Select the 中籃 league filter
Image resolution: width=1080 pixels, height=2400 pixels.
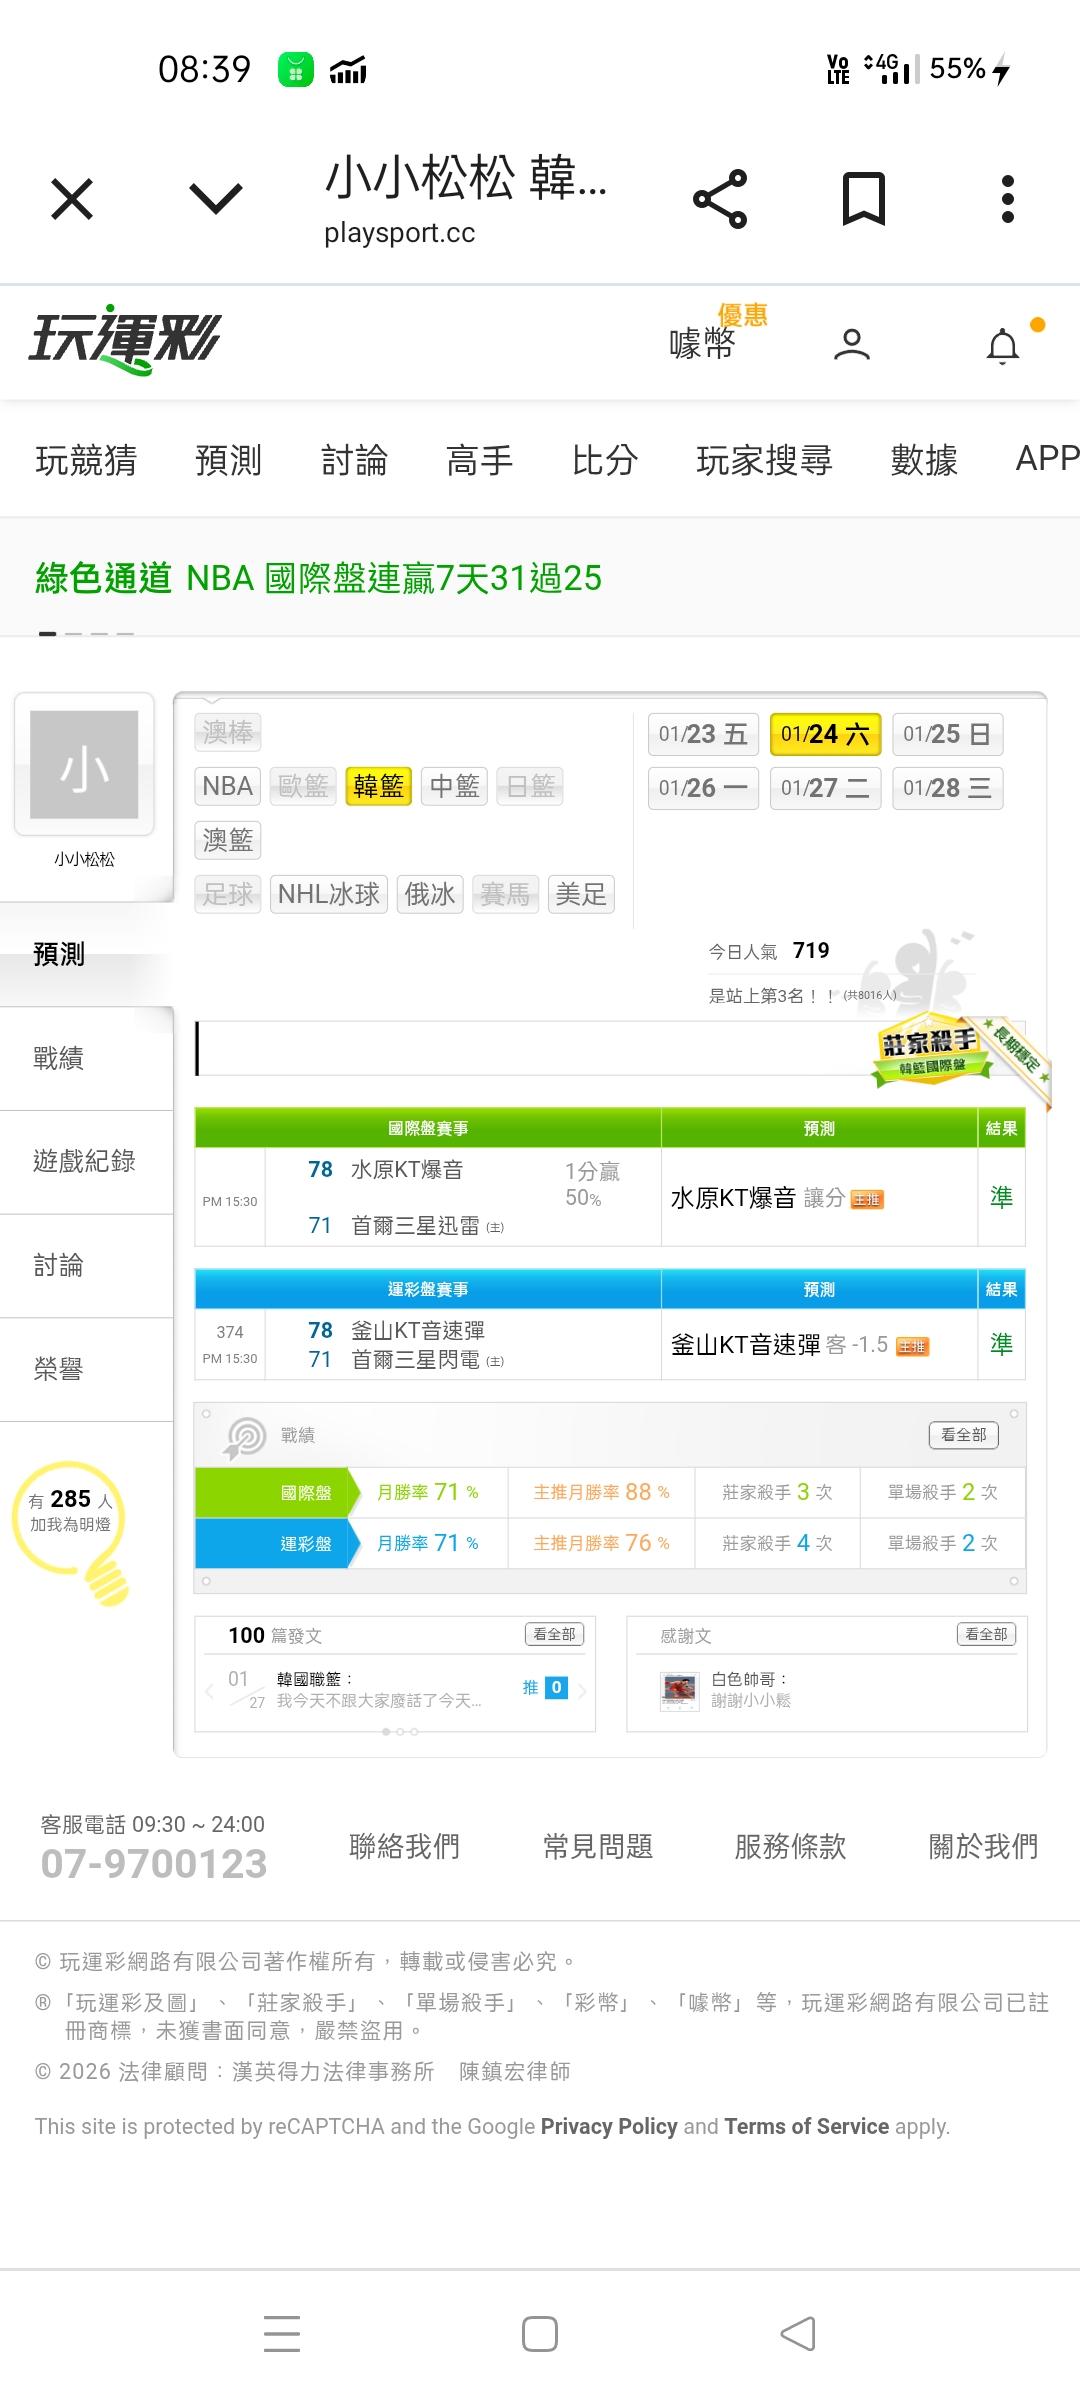[454, 786]
